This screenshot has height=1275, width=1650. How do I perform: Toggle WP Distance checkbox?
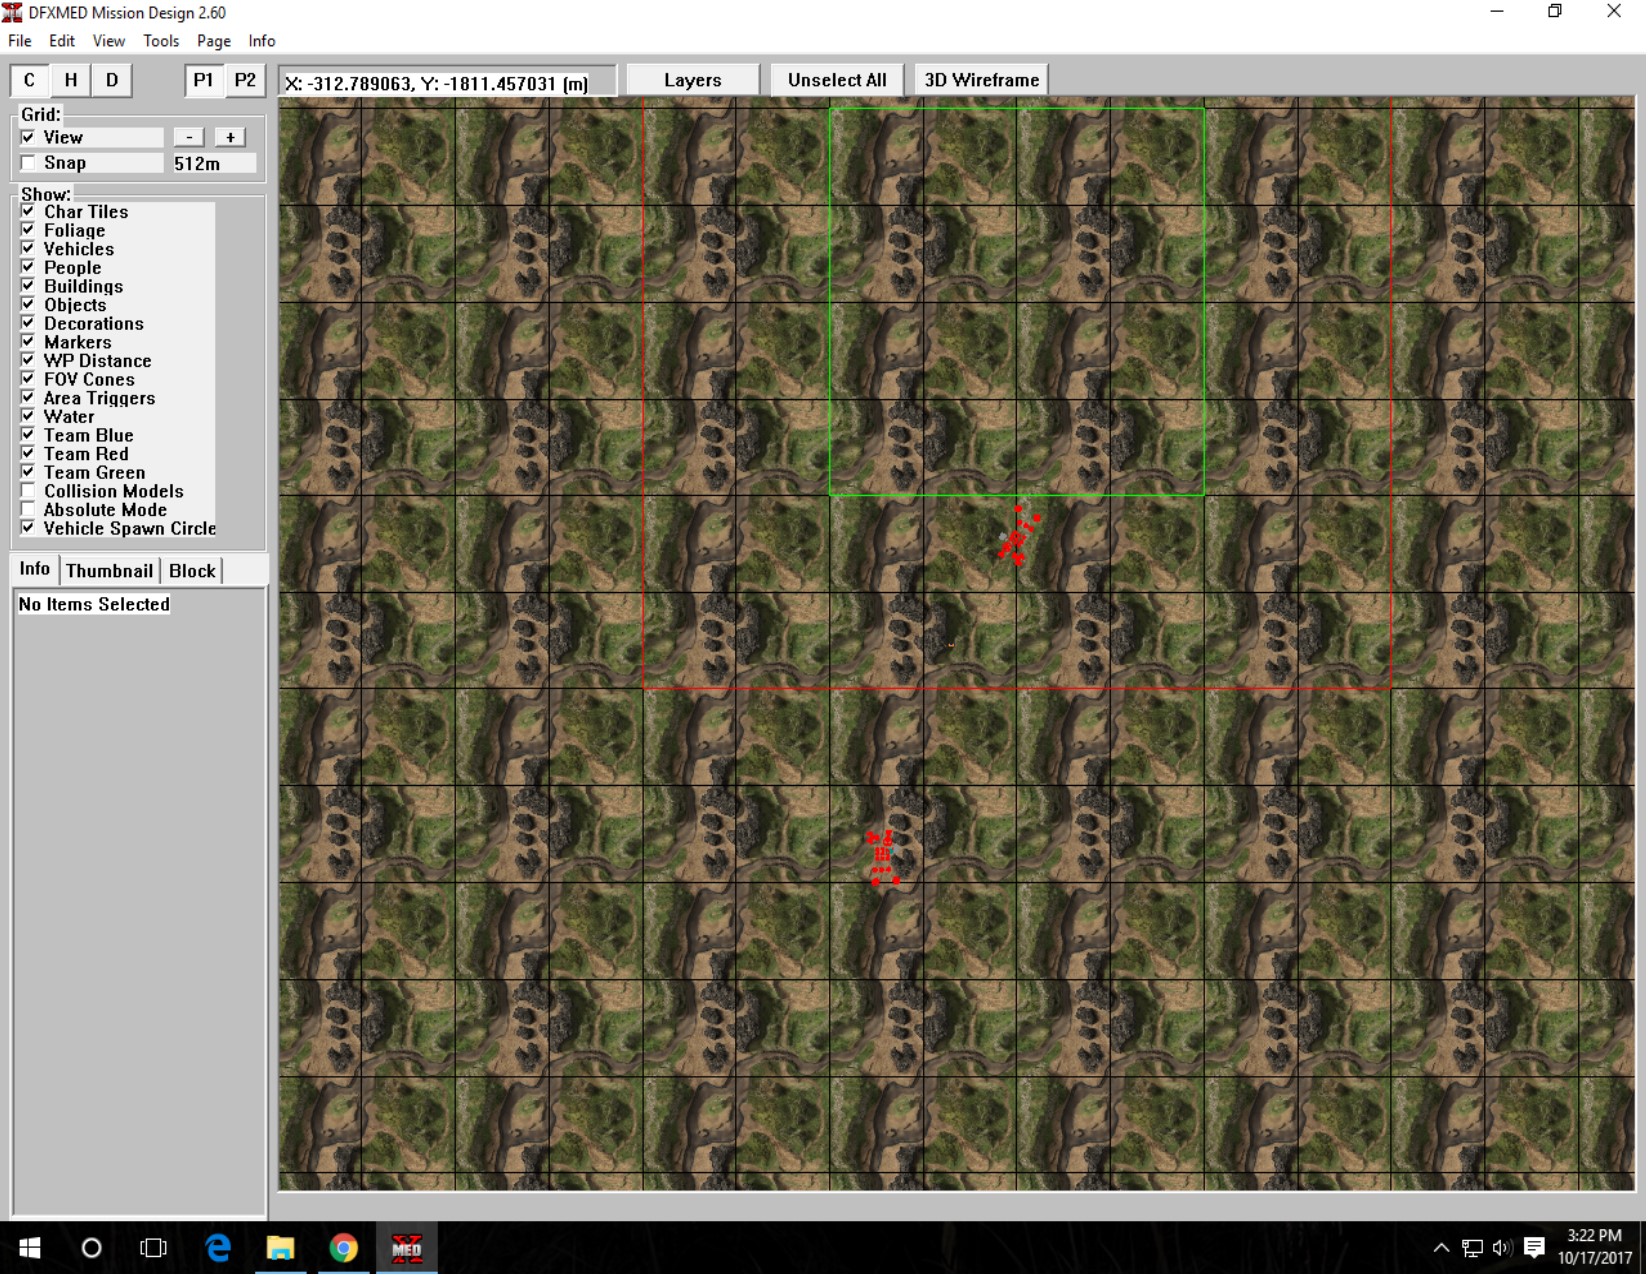tap(28, 361)
